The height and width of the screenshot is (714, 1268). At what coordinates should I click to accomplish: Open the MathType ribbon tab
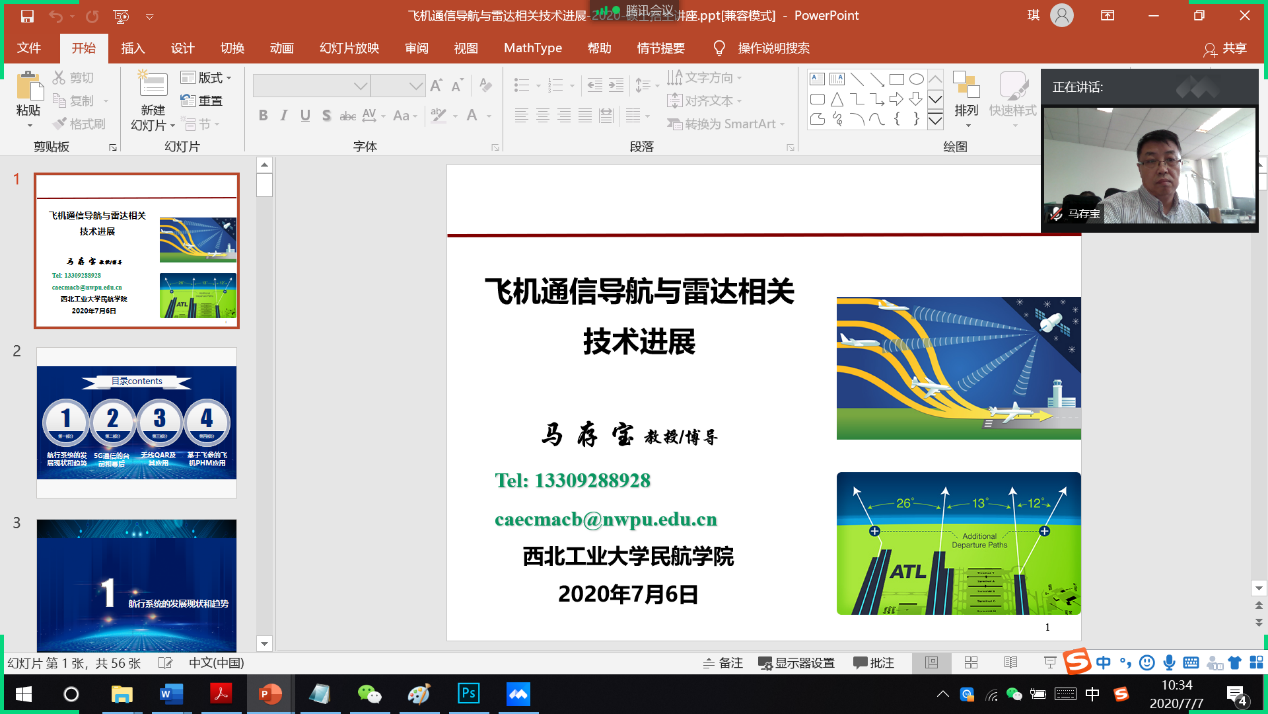pyautogui.click(x=532, y=47)
